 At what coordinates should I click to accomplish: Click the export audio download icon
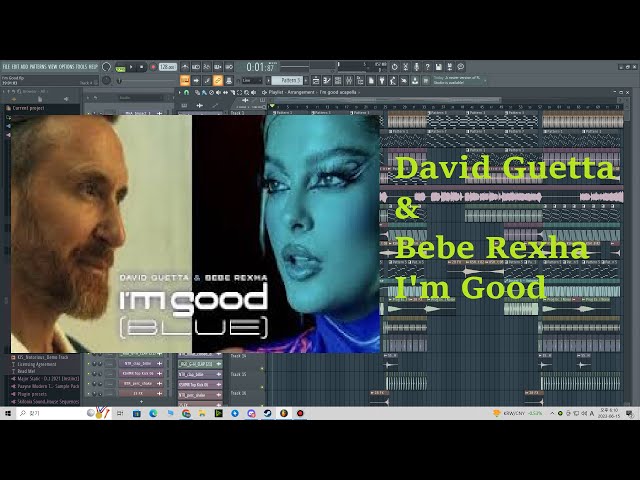pos(414,80)
